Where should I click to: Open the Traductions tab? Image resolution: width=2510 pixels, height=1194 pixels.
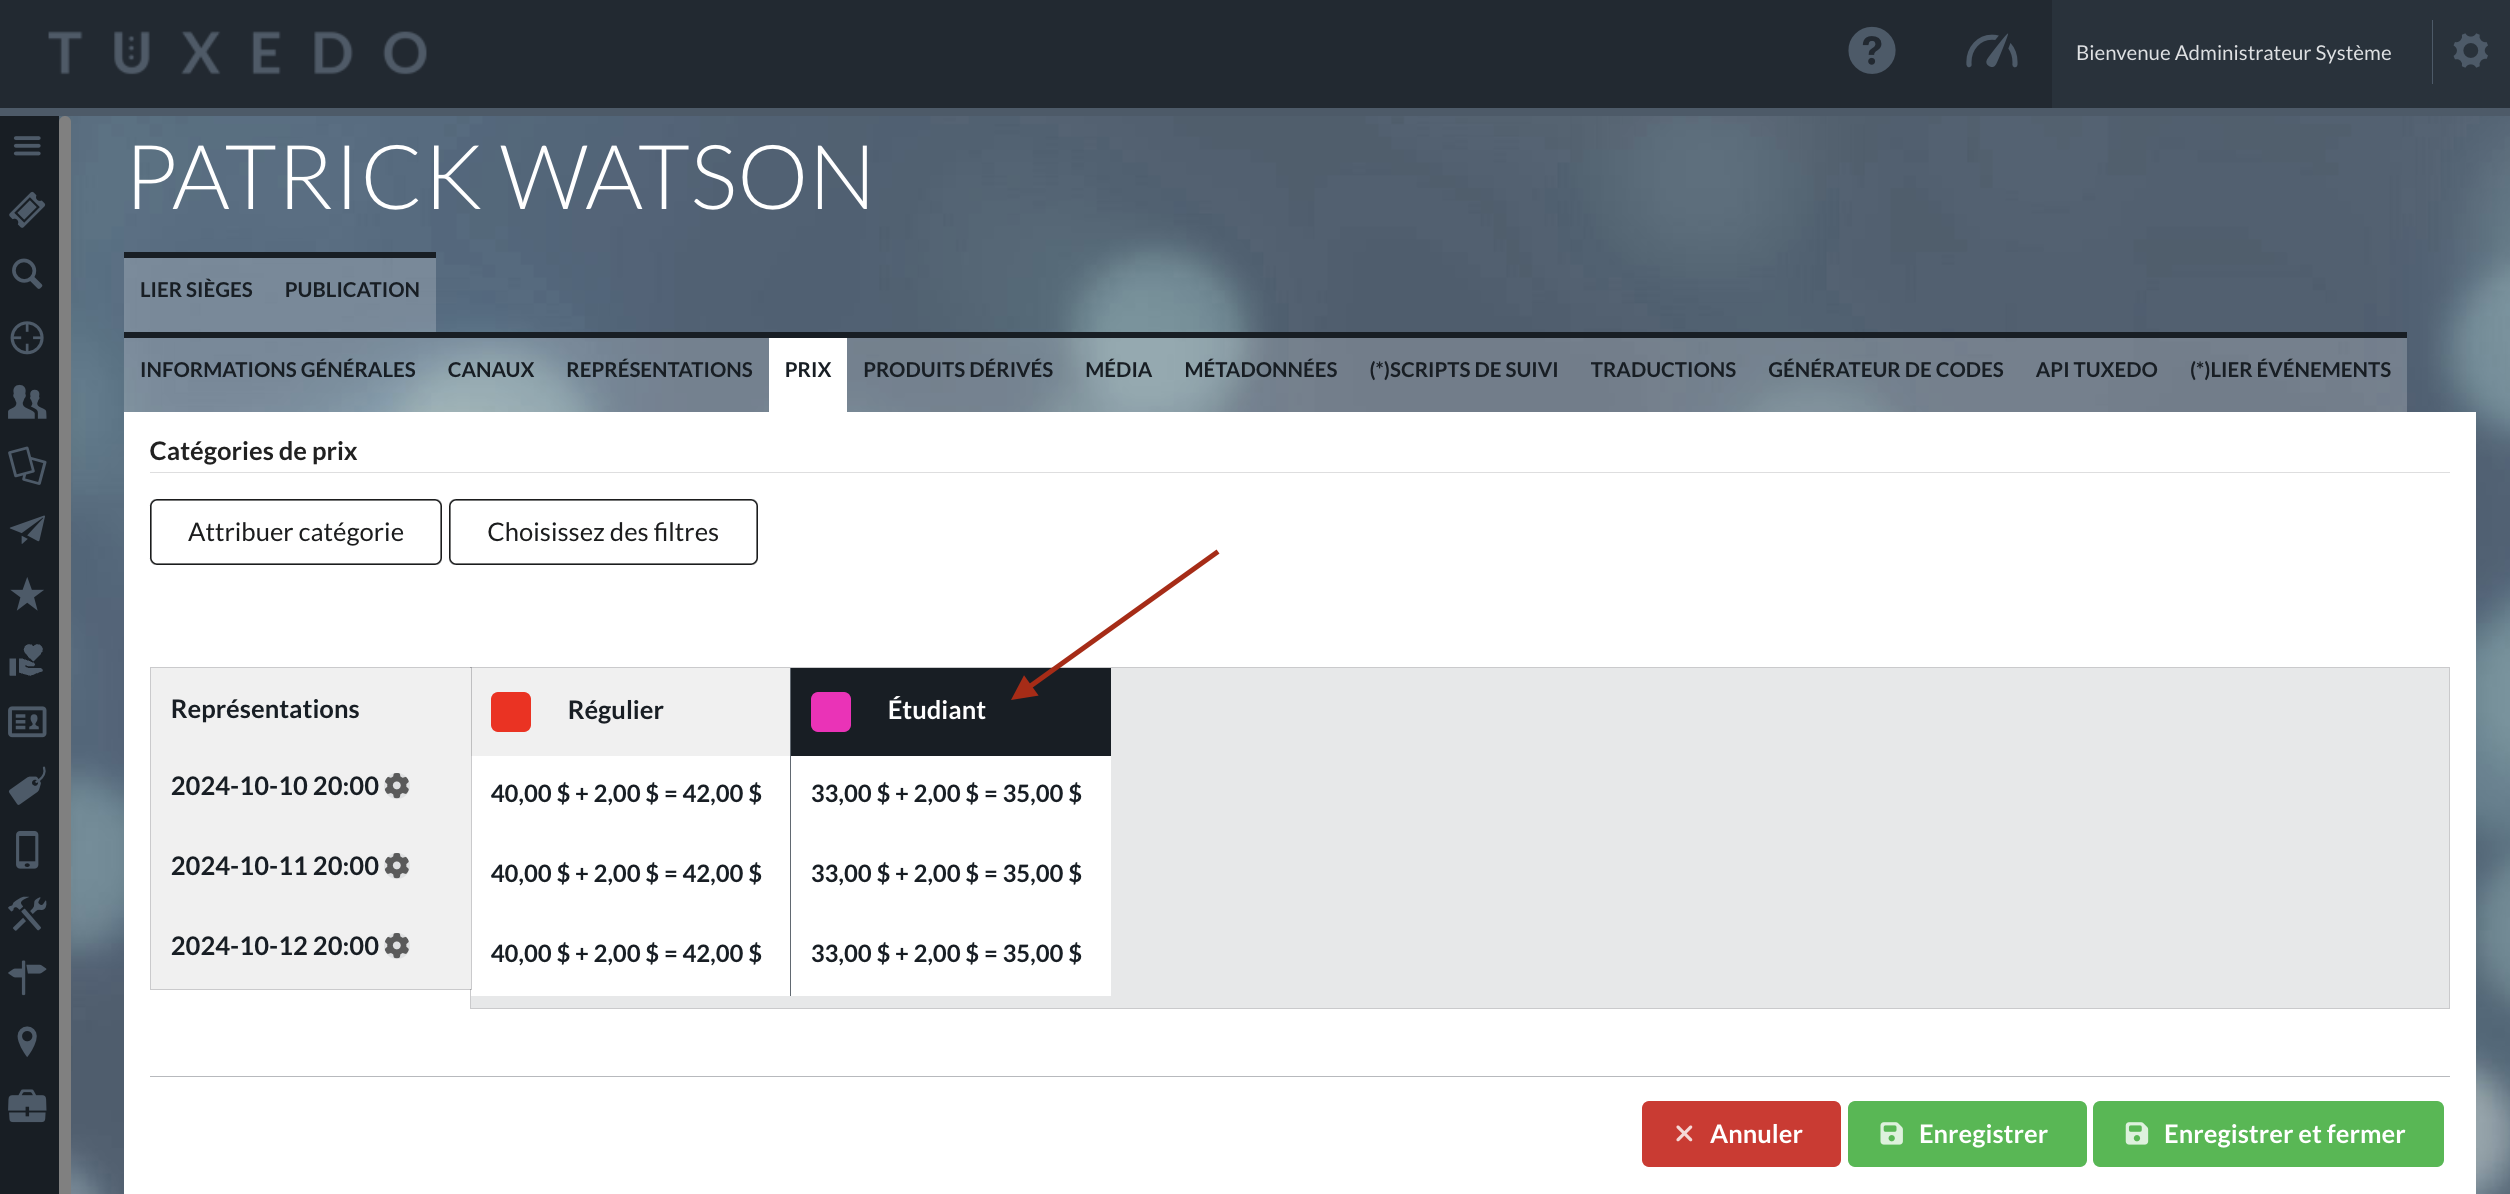point(1662,370)
